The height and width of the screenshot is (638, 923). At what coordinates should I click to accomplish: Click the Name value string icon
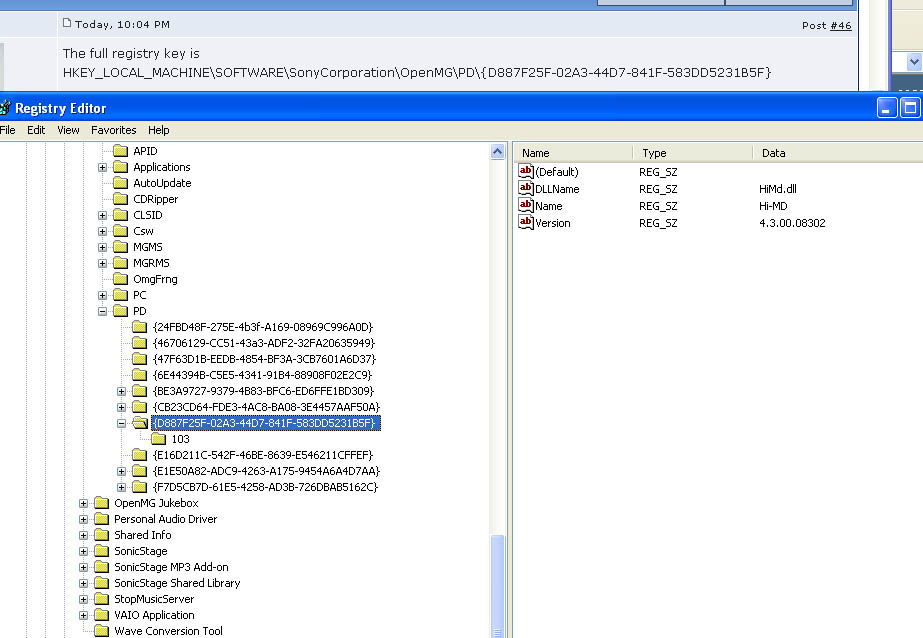click(526, 205)
